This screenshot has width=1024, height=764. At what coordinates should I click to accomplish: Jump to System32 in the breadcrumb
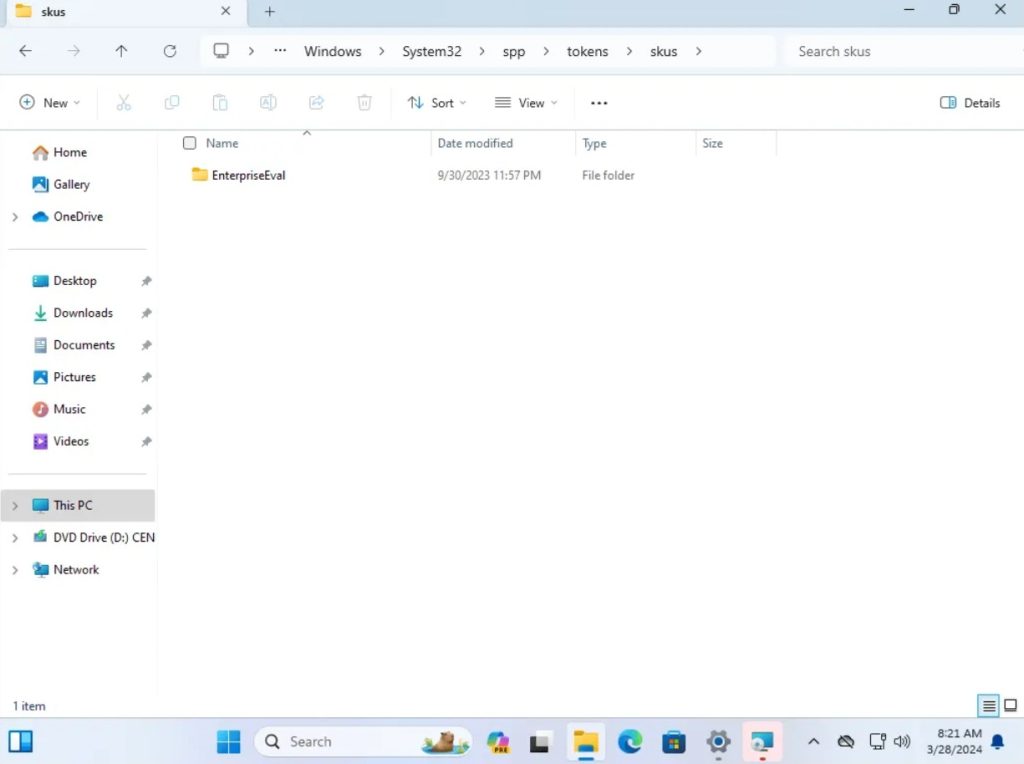pos(432,51)
